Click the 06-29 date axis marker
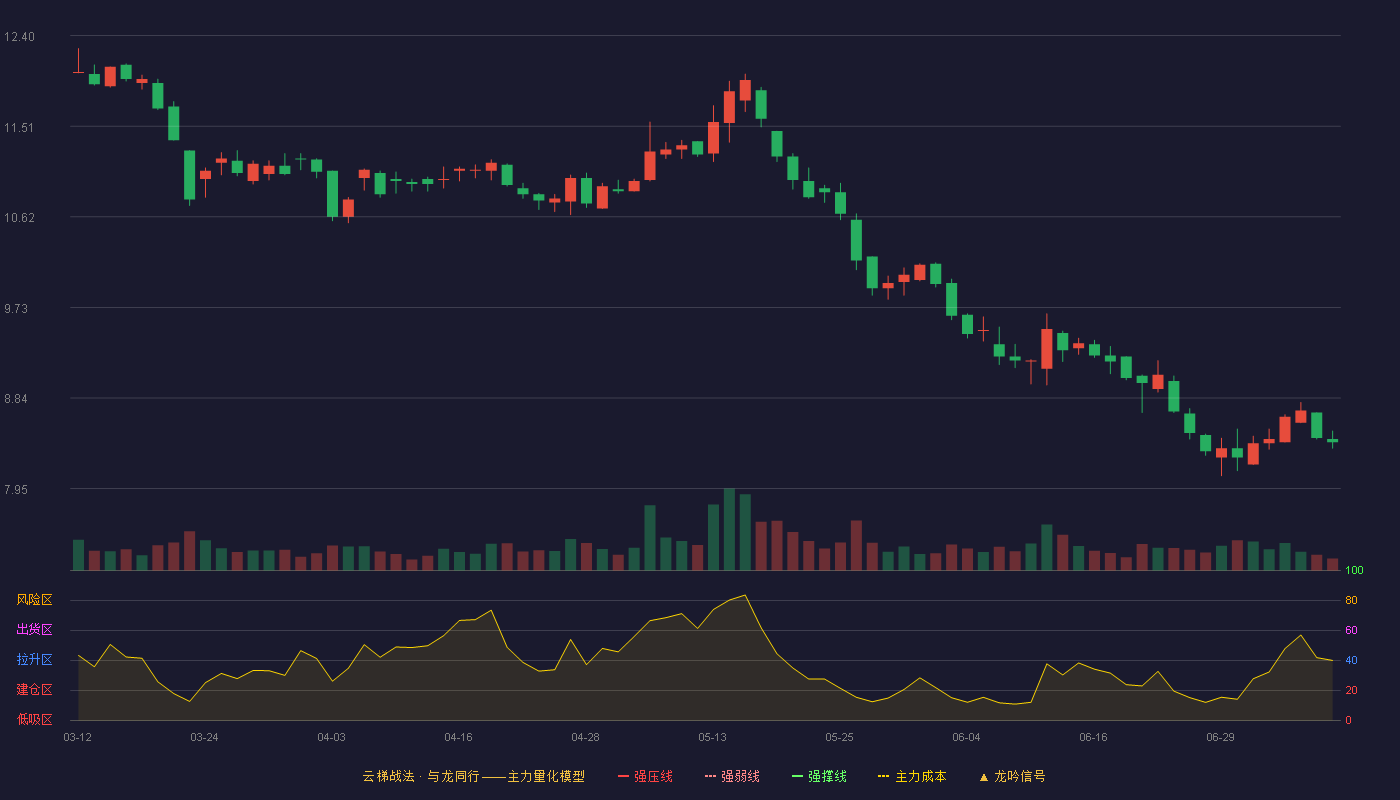This screenshot has width=1400, height=800. click(1220, 737)
